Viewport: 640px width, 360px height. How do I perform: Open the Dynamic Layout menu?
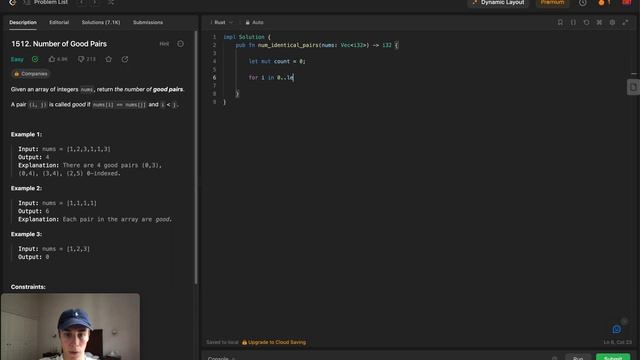(498, 3)
